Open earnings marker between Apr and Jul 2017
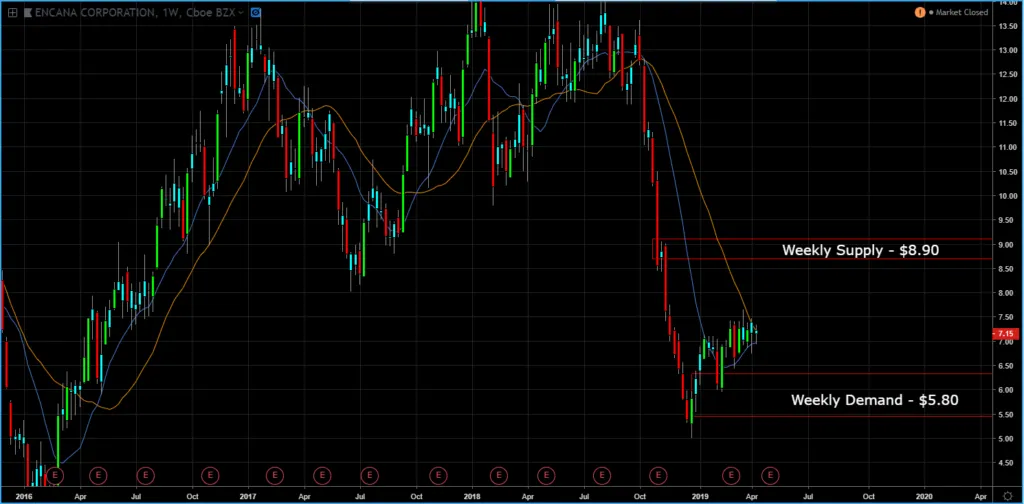The width and height of the screenshot is (1024, 504). pos(322,475)
